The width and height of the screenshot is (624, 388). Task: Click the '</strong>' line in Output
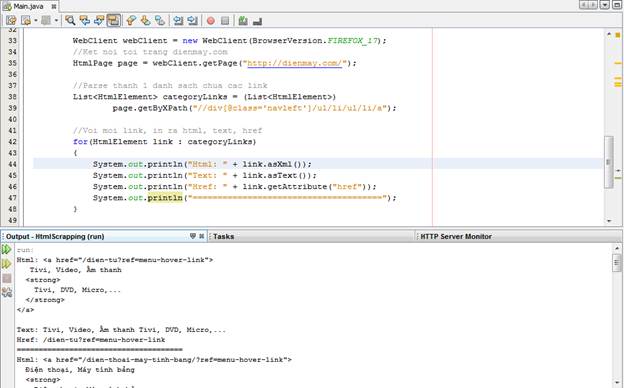click(x=45, y=300)
